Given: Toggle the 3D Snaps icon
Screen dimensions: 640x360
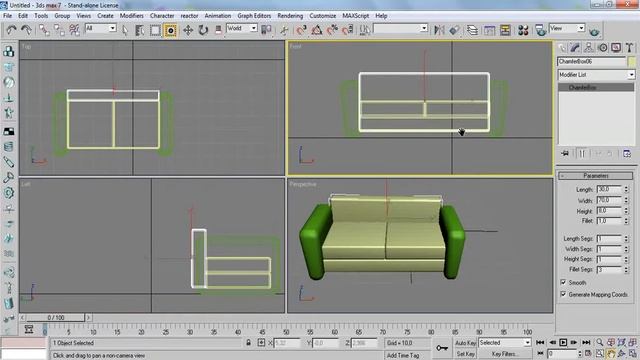Looking at the screenshot, I should point(301,30).
